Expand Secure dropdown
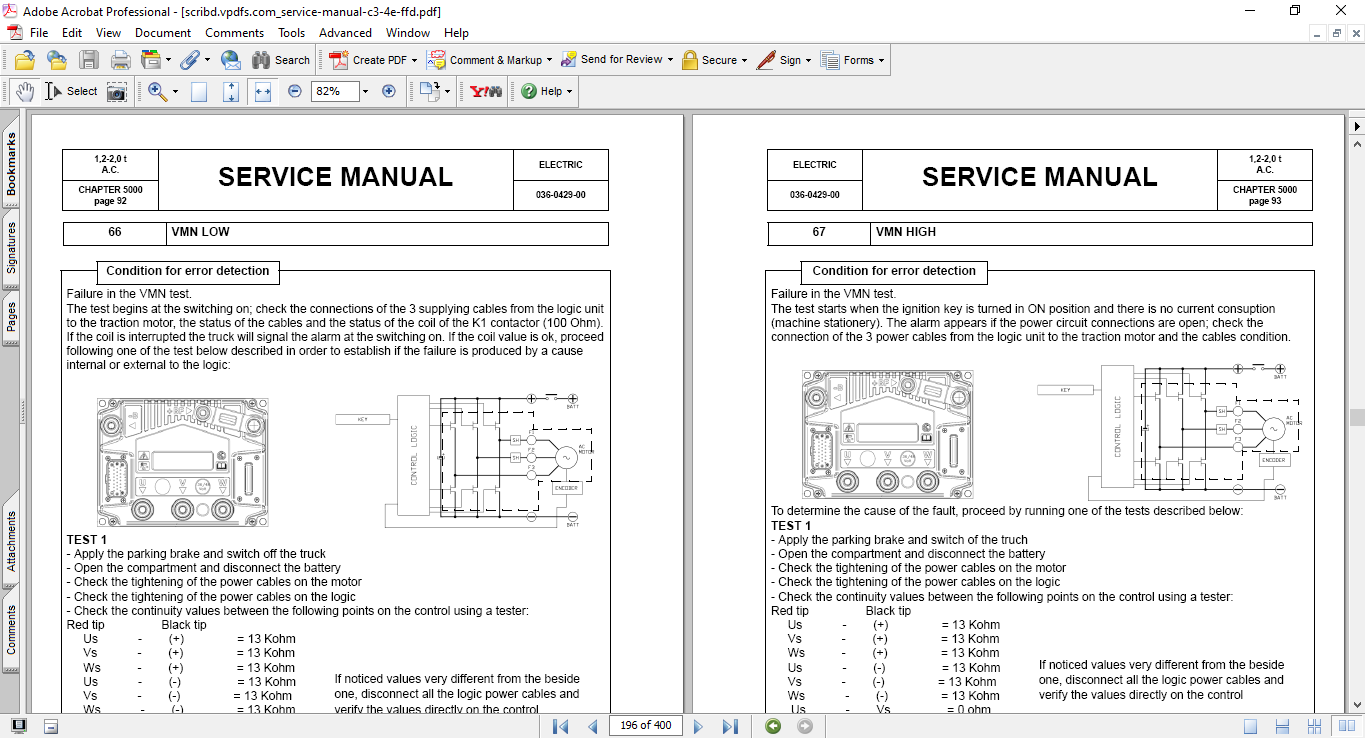The height and width of the screenshot is (738, 1365). [745, 60]
